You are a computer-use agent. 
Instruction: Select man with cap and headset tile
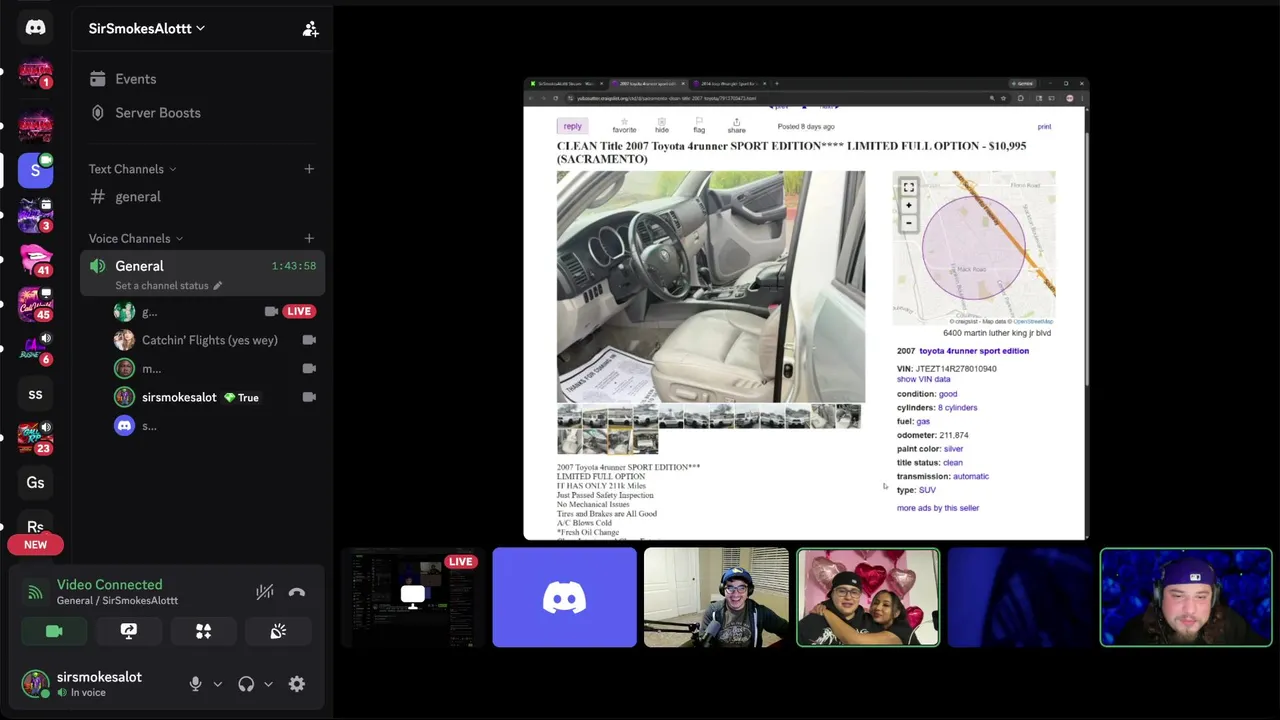(1186, 597)
